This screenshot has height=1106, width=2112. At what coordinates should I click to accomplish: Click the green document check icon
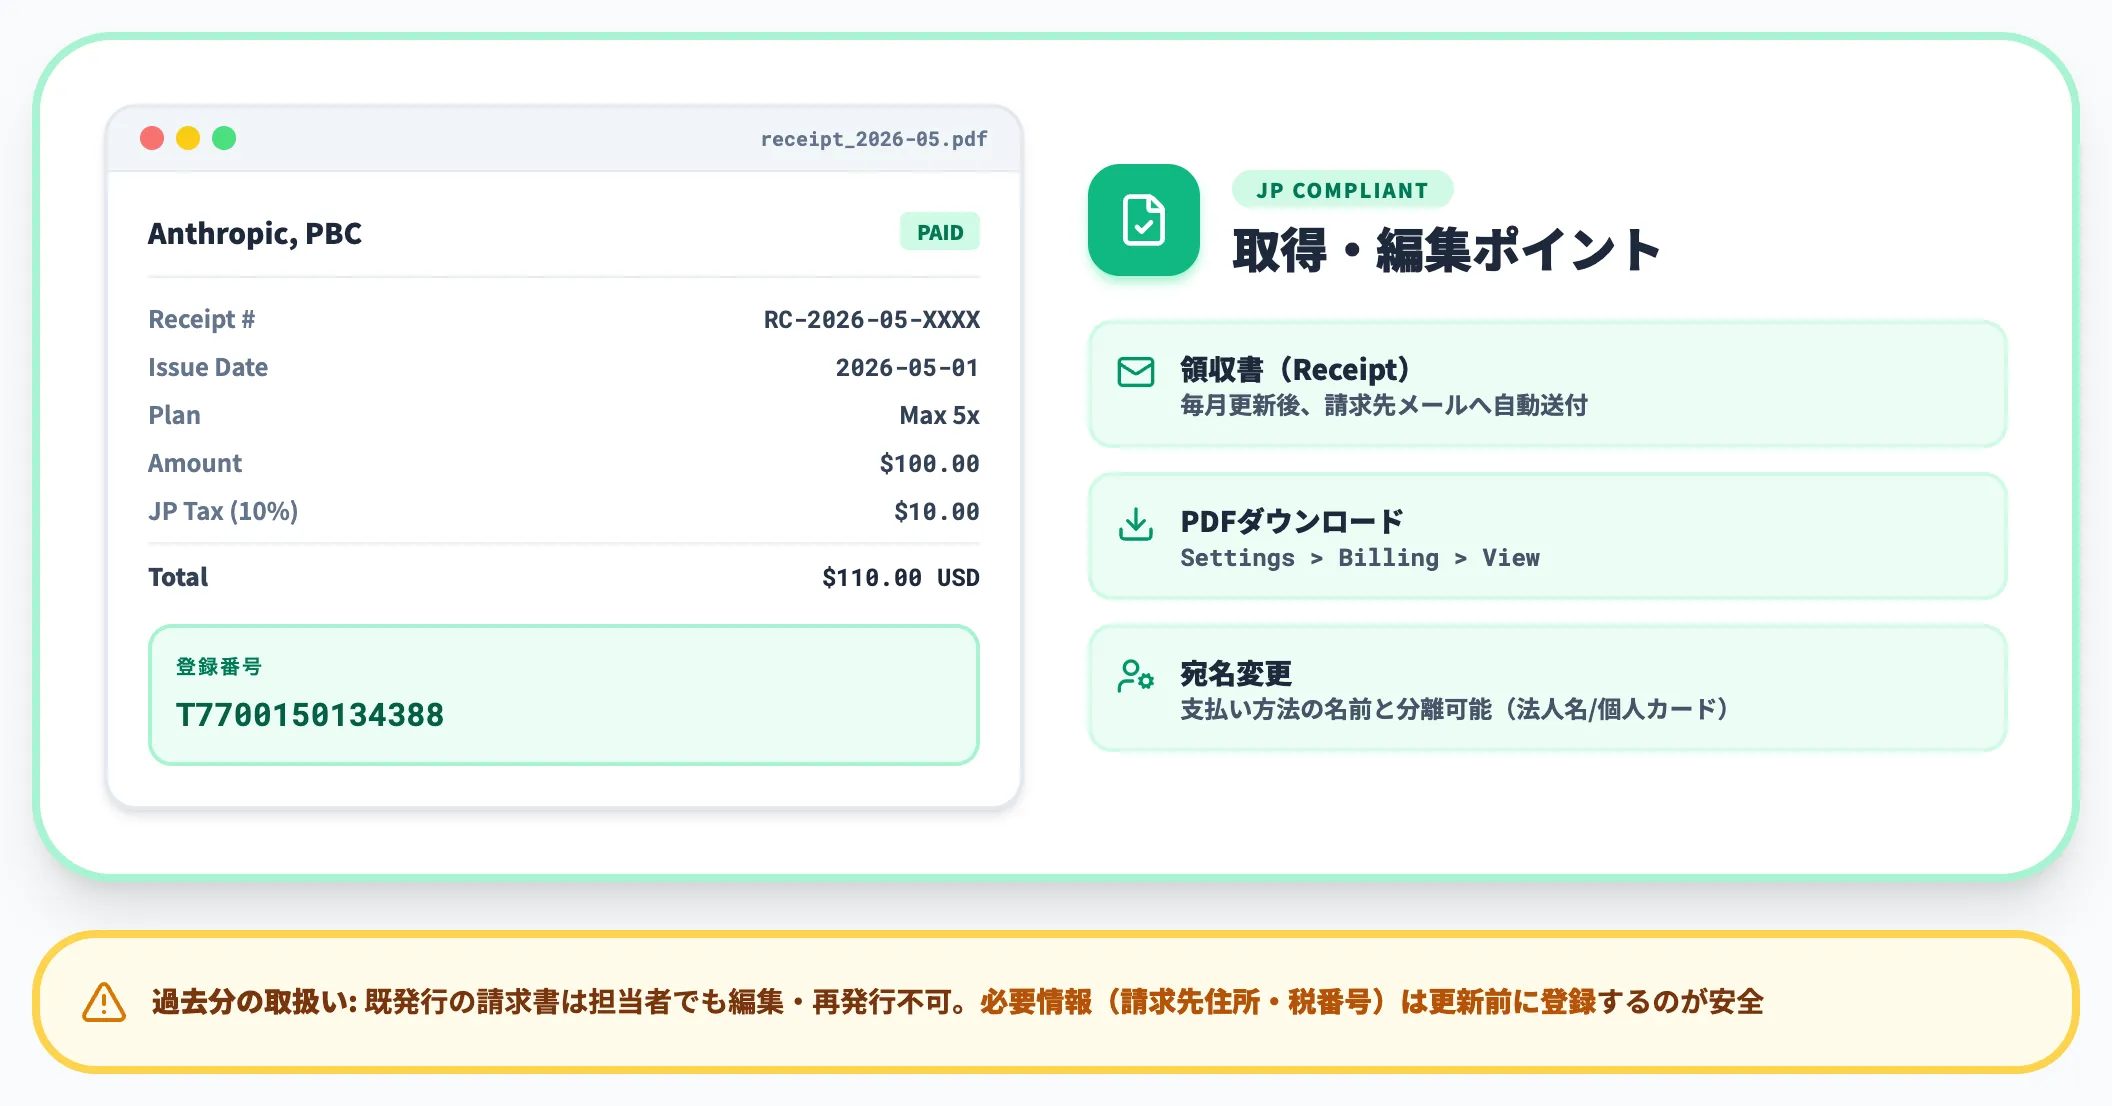click(1143, 220)
